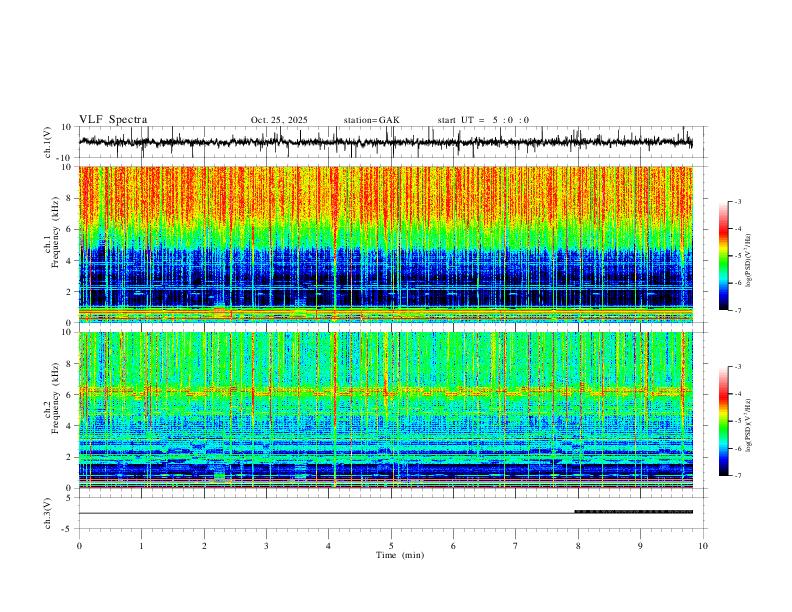Click the "ch.3(V)" axis label
The width and height of the screenshot is (792, 612).
tap(48, 513)
